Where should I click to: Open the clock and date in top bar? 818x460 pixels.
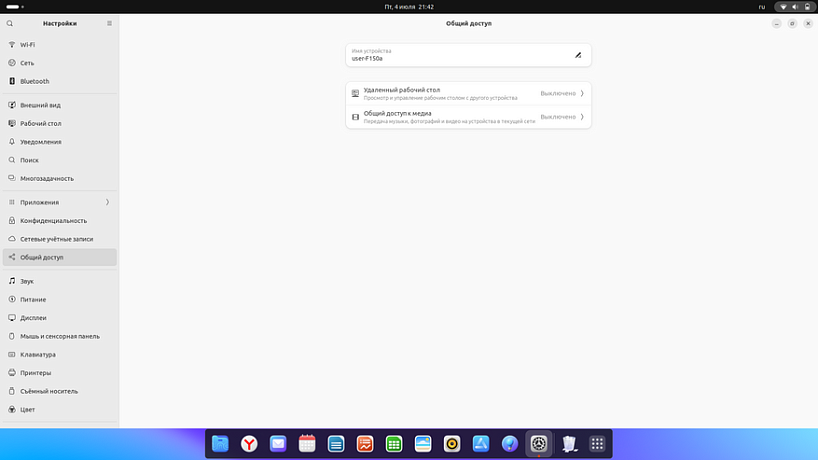tap(409, 7)
